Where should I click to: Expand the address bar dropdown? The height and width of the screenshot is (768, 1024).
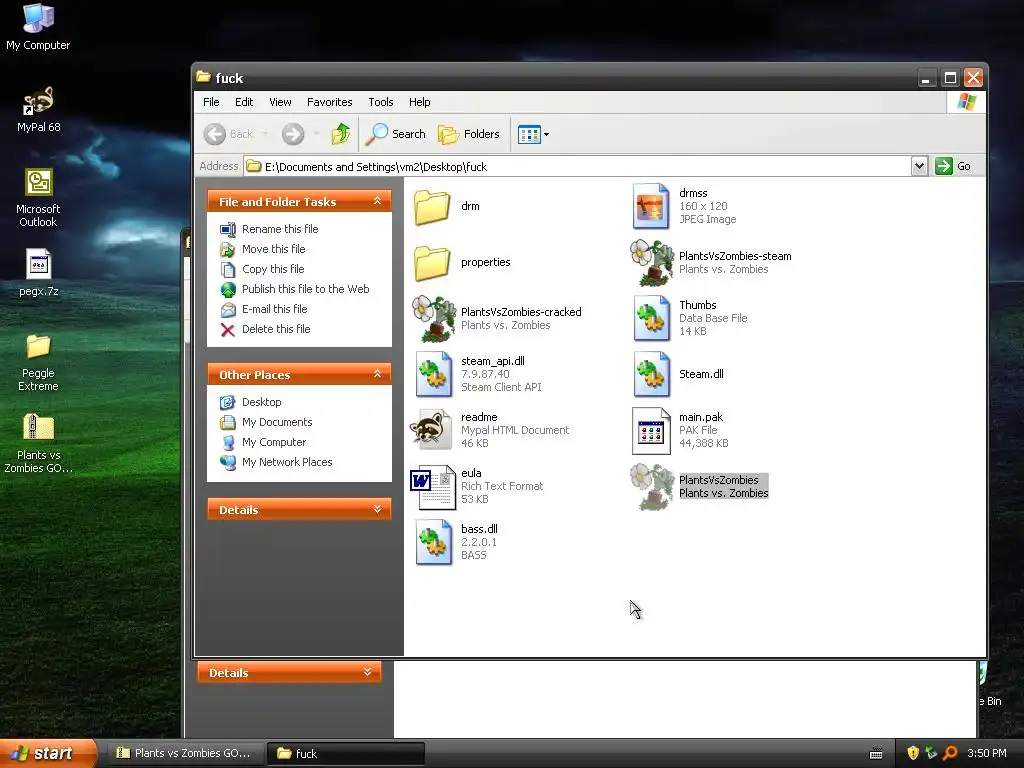tap(919, 167)
